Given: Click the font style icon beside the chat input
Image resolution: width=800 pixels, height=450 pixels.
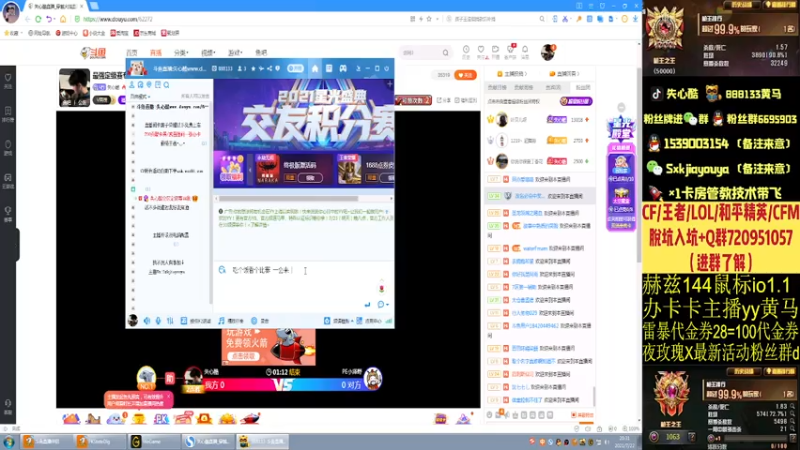Looking at the screenshot, I should [x=222, y=269].
